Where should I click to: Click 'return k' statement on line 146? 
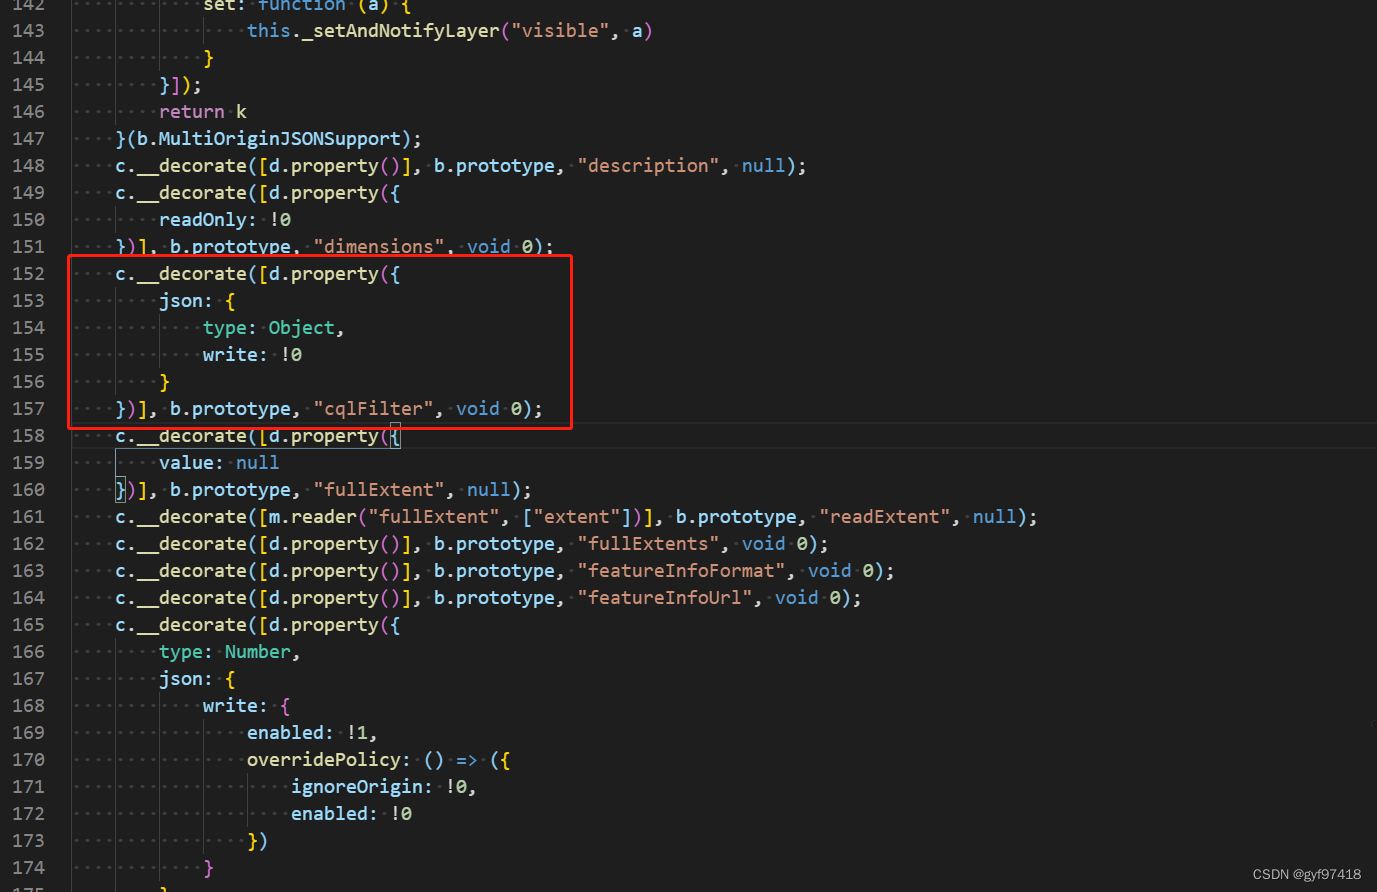[203, 112]
